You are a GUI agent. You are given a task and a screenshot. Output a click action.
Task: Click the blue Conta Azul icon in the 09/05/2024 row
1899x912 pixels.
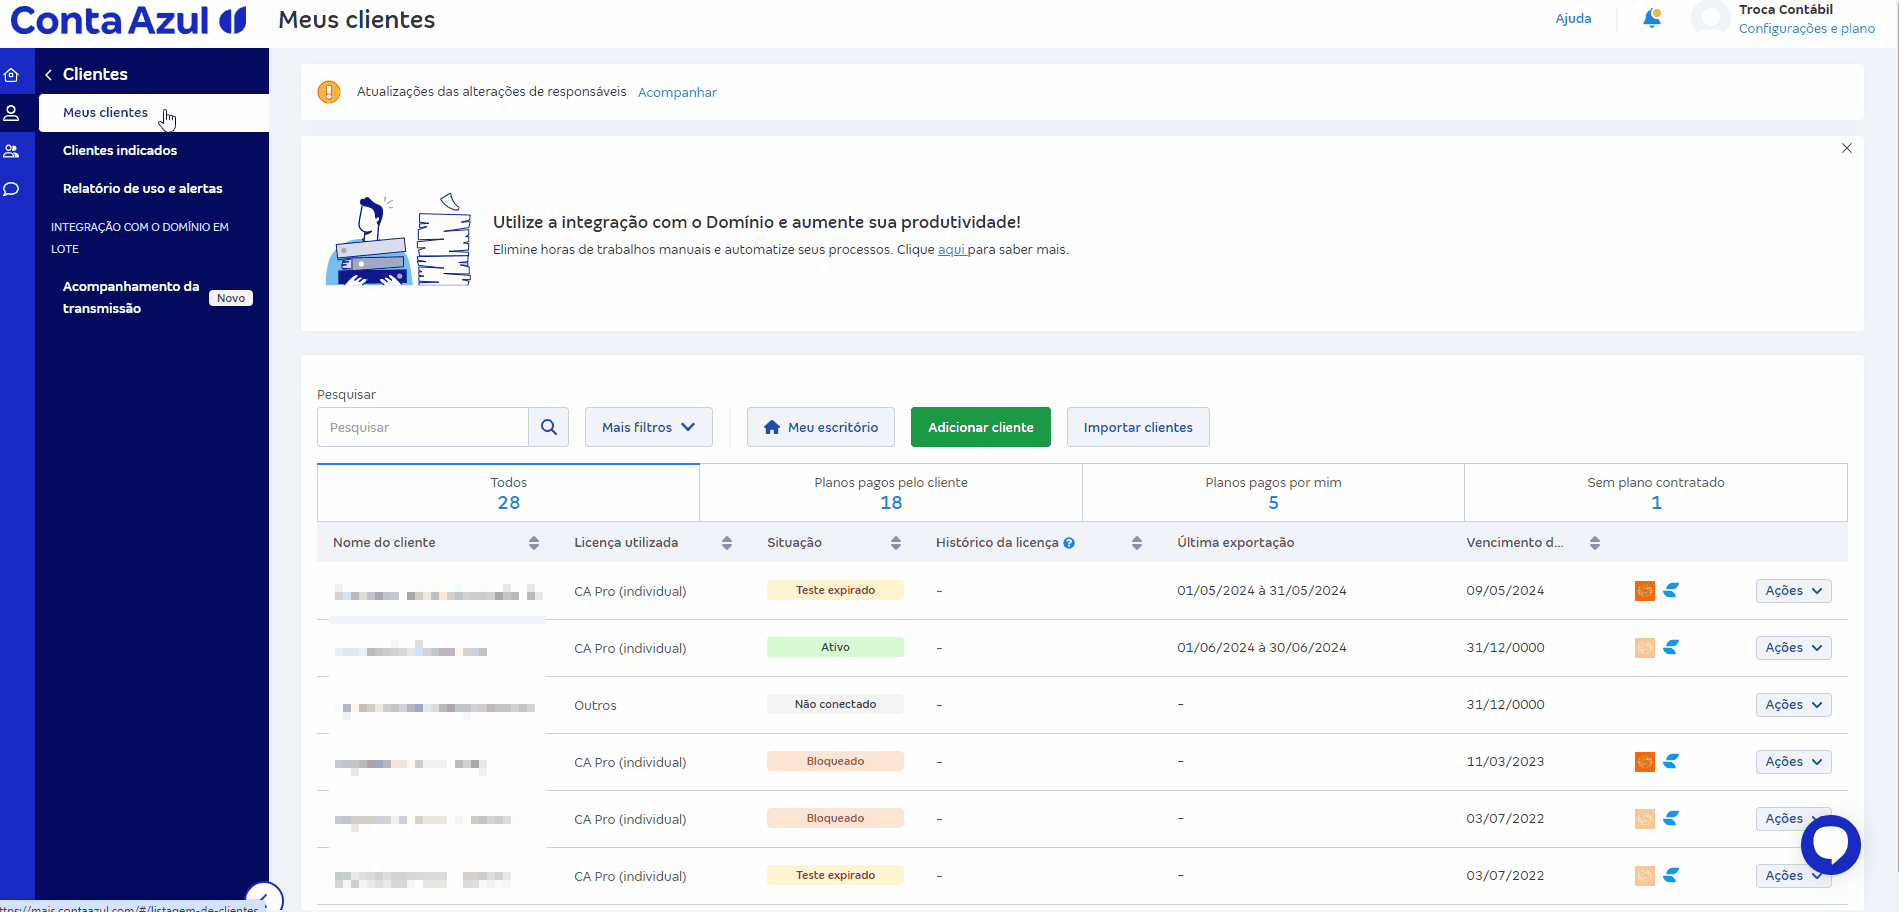point(1671,591)
